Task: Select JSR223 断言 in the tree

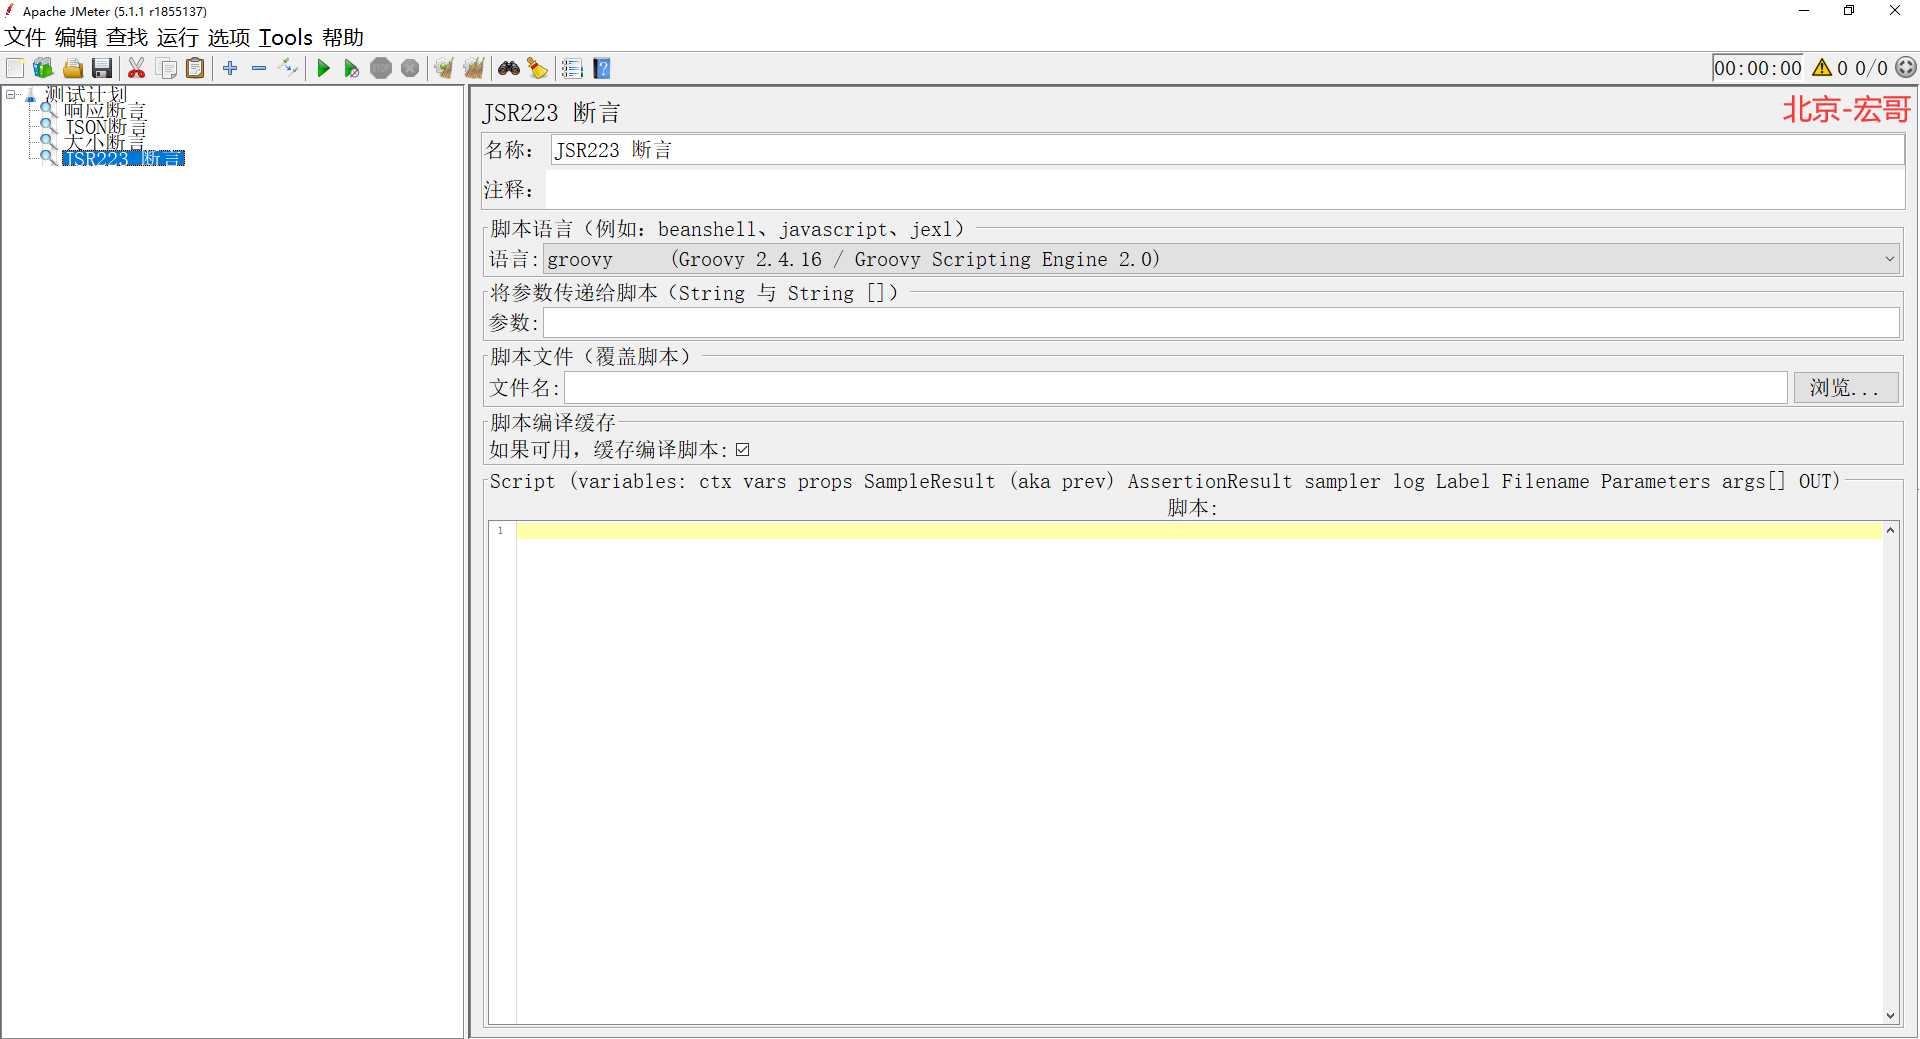Action: coord(123,158)
